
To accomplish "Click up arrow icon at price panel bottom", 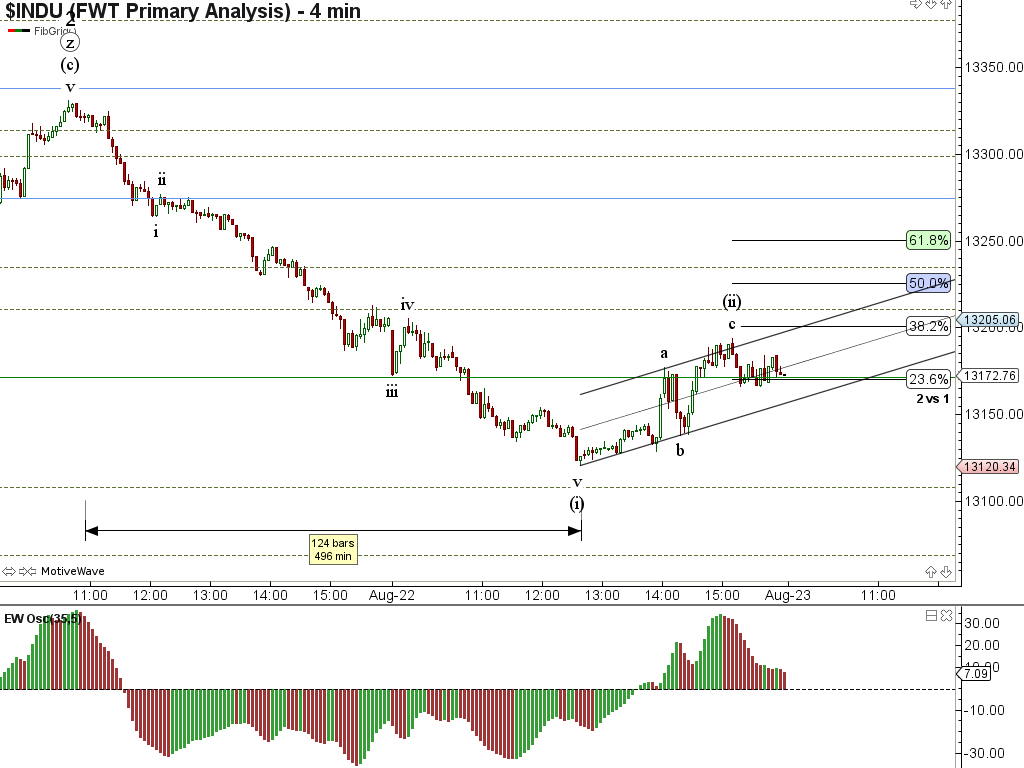I will coord(931,571).
